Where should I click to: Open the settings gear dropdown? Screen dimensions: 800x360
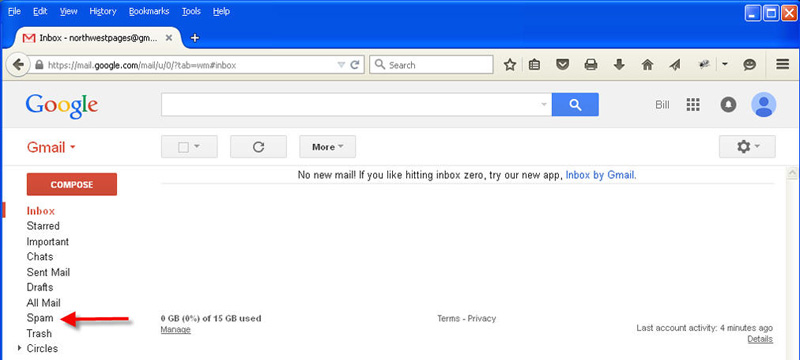(747, 147)
